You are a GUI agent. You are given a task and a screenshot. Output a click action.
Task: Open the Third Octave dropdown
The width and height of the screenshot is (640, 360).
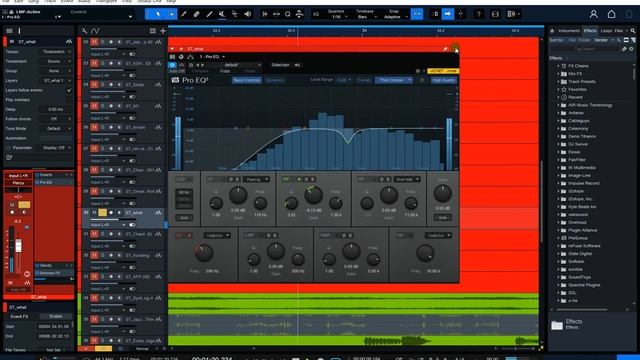click(x=394, y=80)
